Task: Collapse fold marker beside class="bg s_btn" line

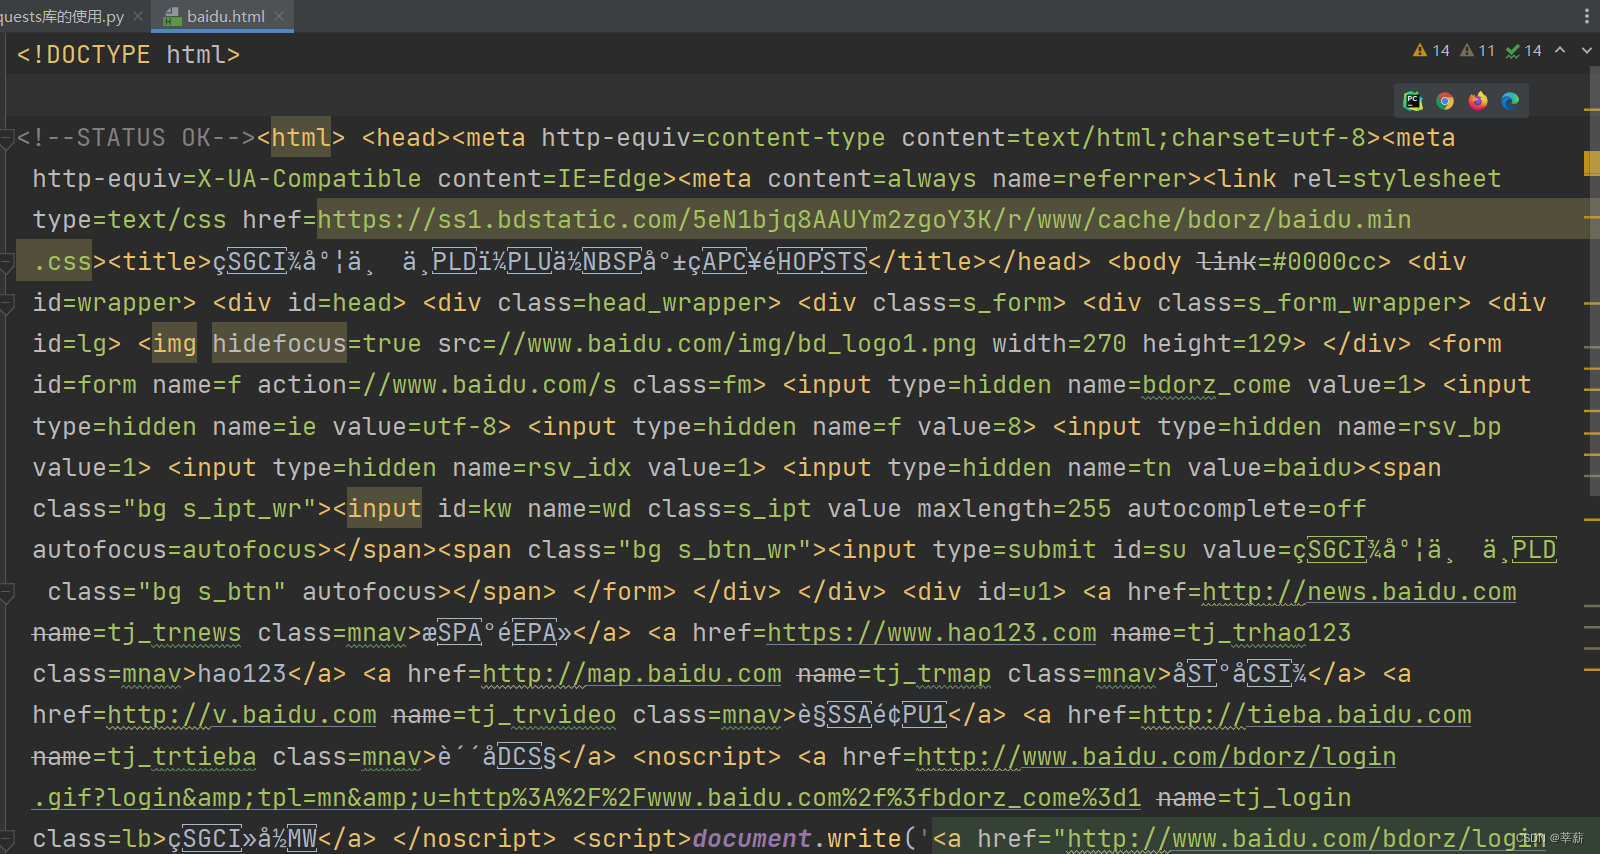Action: tap(8, 592)
